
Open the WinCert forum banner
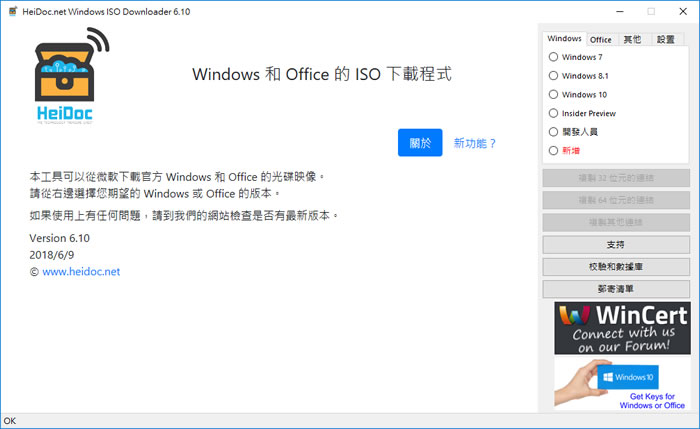622,328
